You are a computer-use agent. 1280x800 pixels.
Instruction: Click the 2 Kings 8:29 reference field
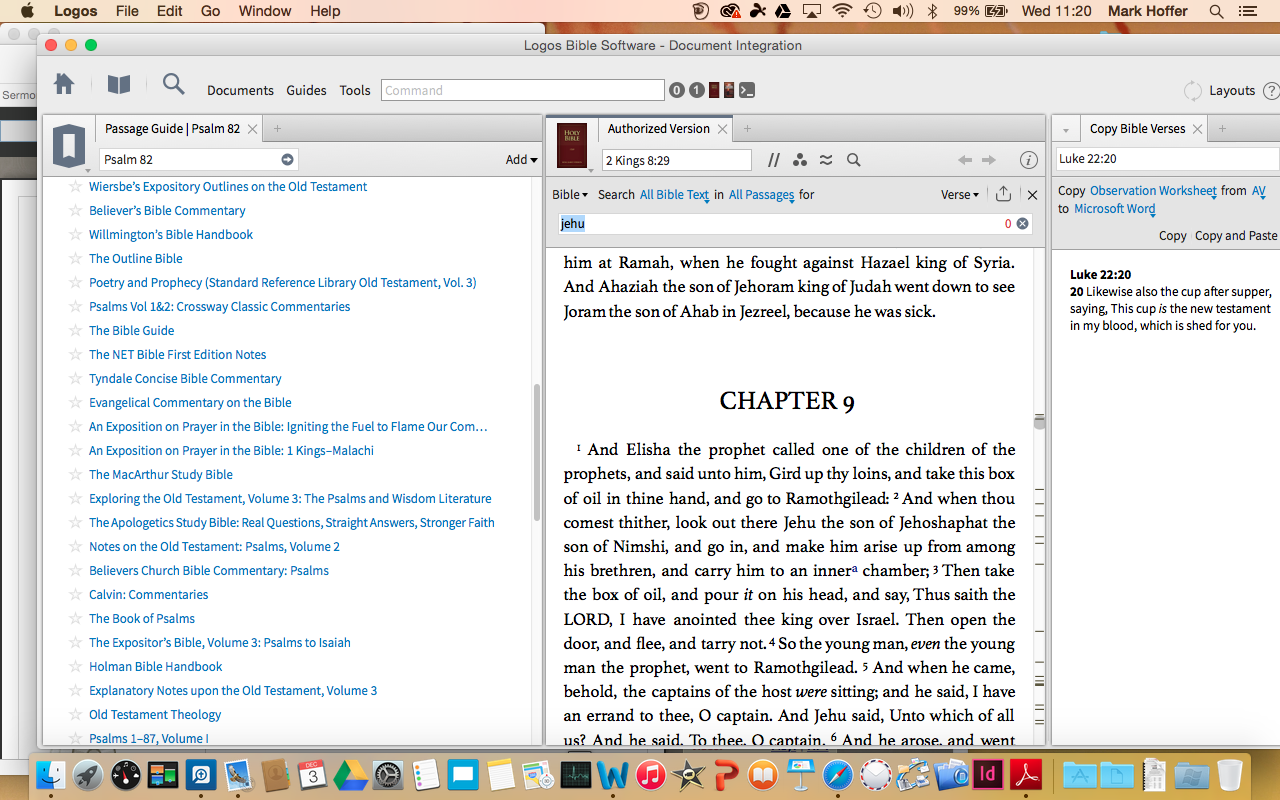(677, 160)
